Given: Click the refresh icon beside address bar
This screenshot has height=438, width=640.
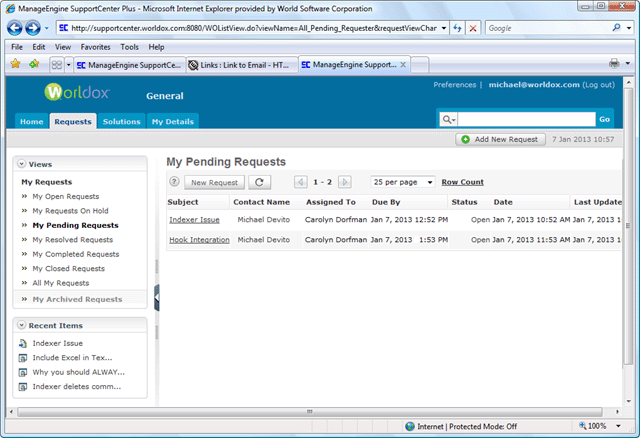Looking at the screenshot, I should (457, 28).
